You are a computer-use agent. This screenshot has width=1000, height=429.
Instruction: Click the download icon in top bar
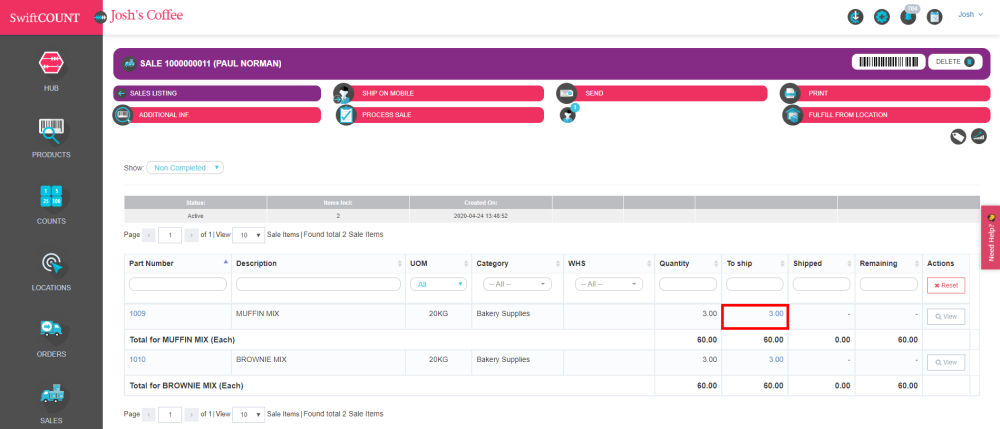[855, 17]
